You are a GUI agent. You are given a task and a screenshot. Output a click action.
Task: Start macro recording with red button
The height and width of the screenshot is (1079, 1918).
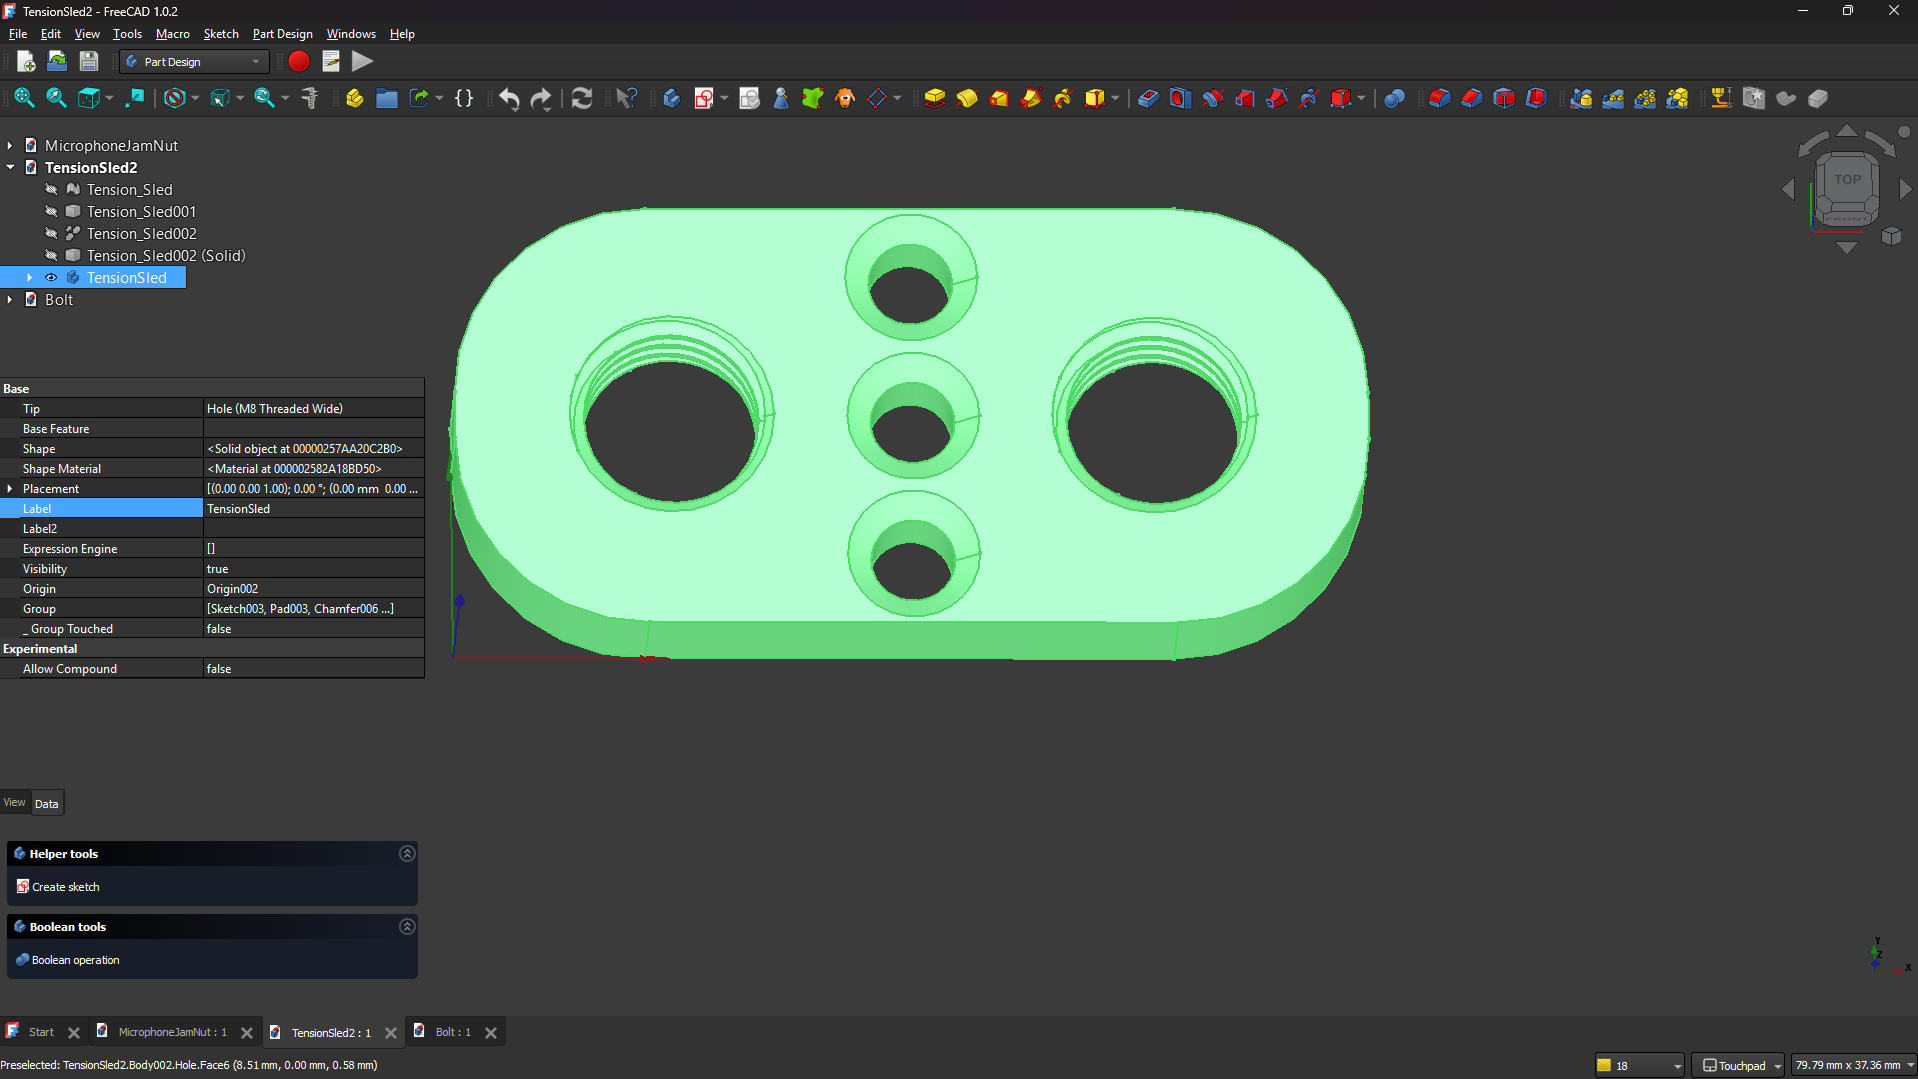298,62
